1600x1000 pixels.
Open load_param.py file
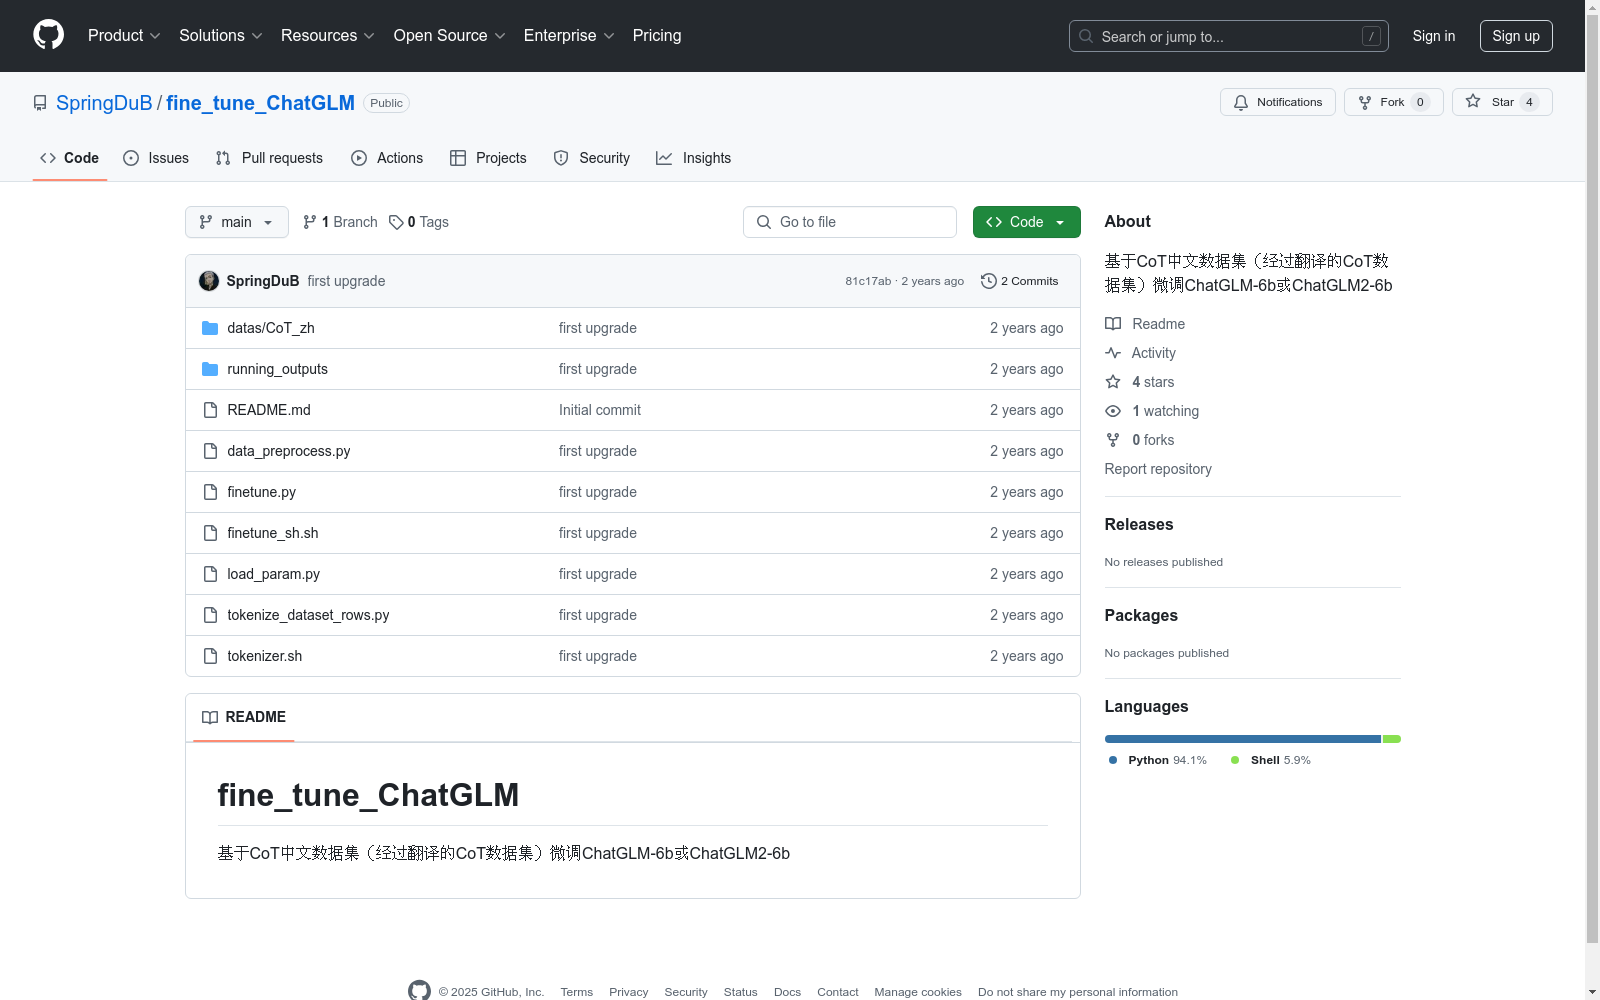point(273,574)
